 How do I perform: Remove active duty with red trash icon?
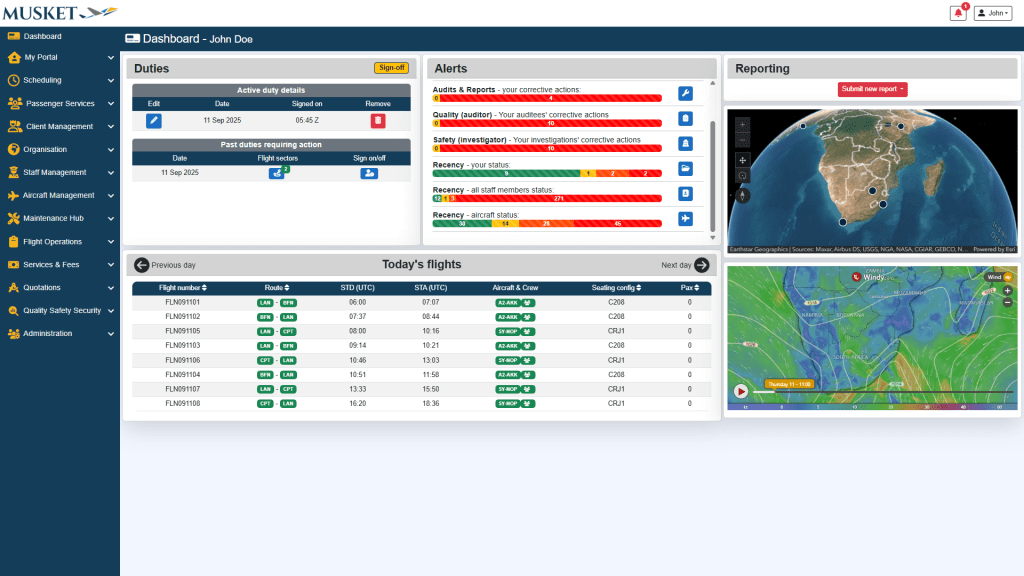(378, 121)
